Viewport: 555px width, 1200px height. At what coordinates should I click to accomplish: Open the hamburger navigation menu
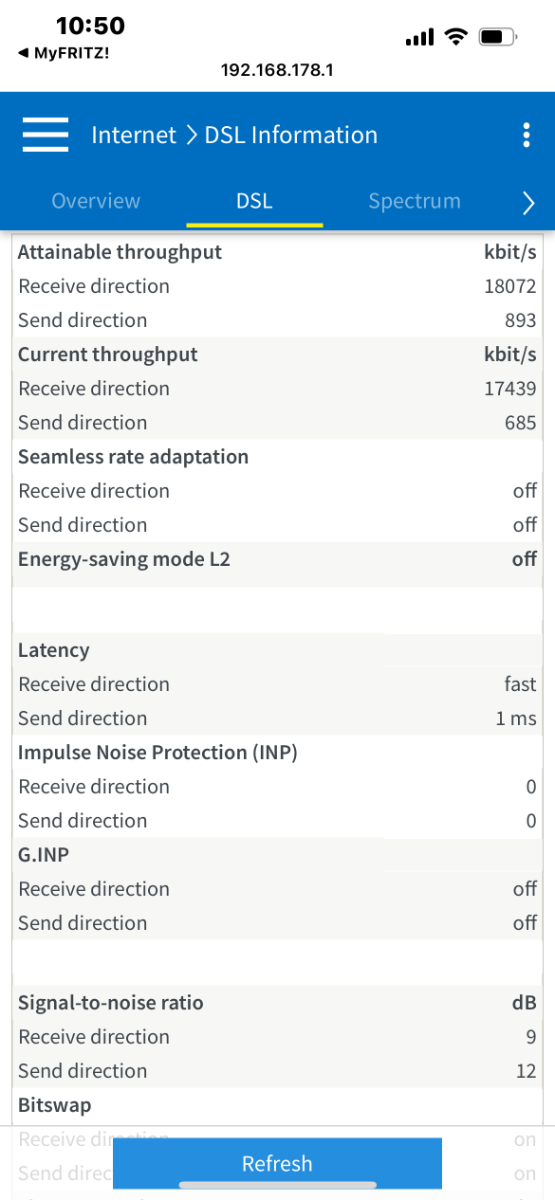(x=45, y=135)
